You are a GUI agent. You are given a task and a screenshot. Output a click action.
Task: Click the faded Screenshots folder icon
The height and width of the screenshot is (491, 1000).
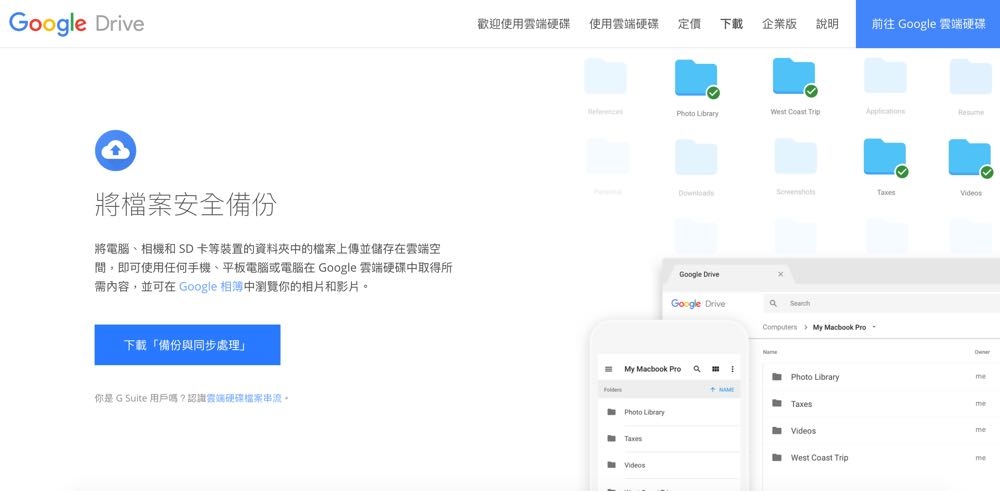pyautogui.click(x=795, y=157)
